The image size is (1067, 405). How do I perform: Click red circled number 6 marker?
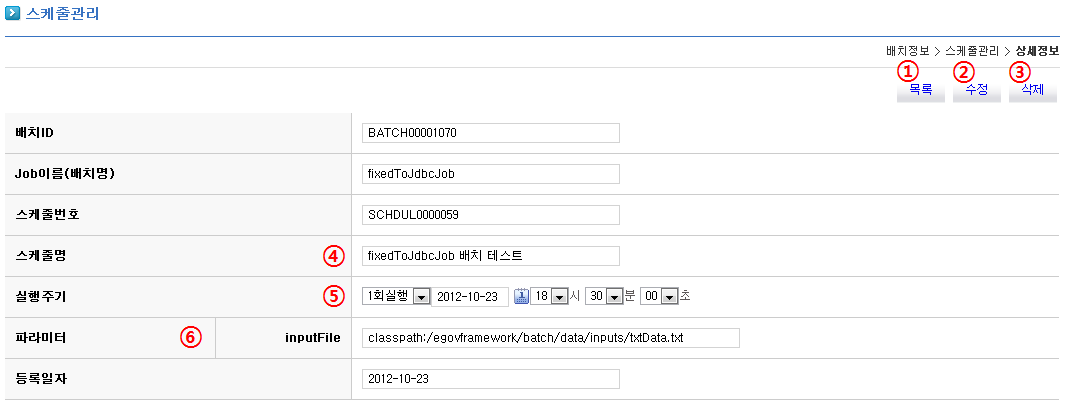(190, 337)
